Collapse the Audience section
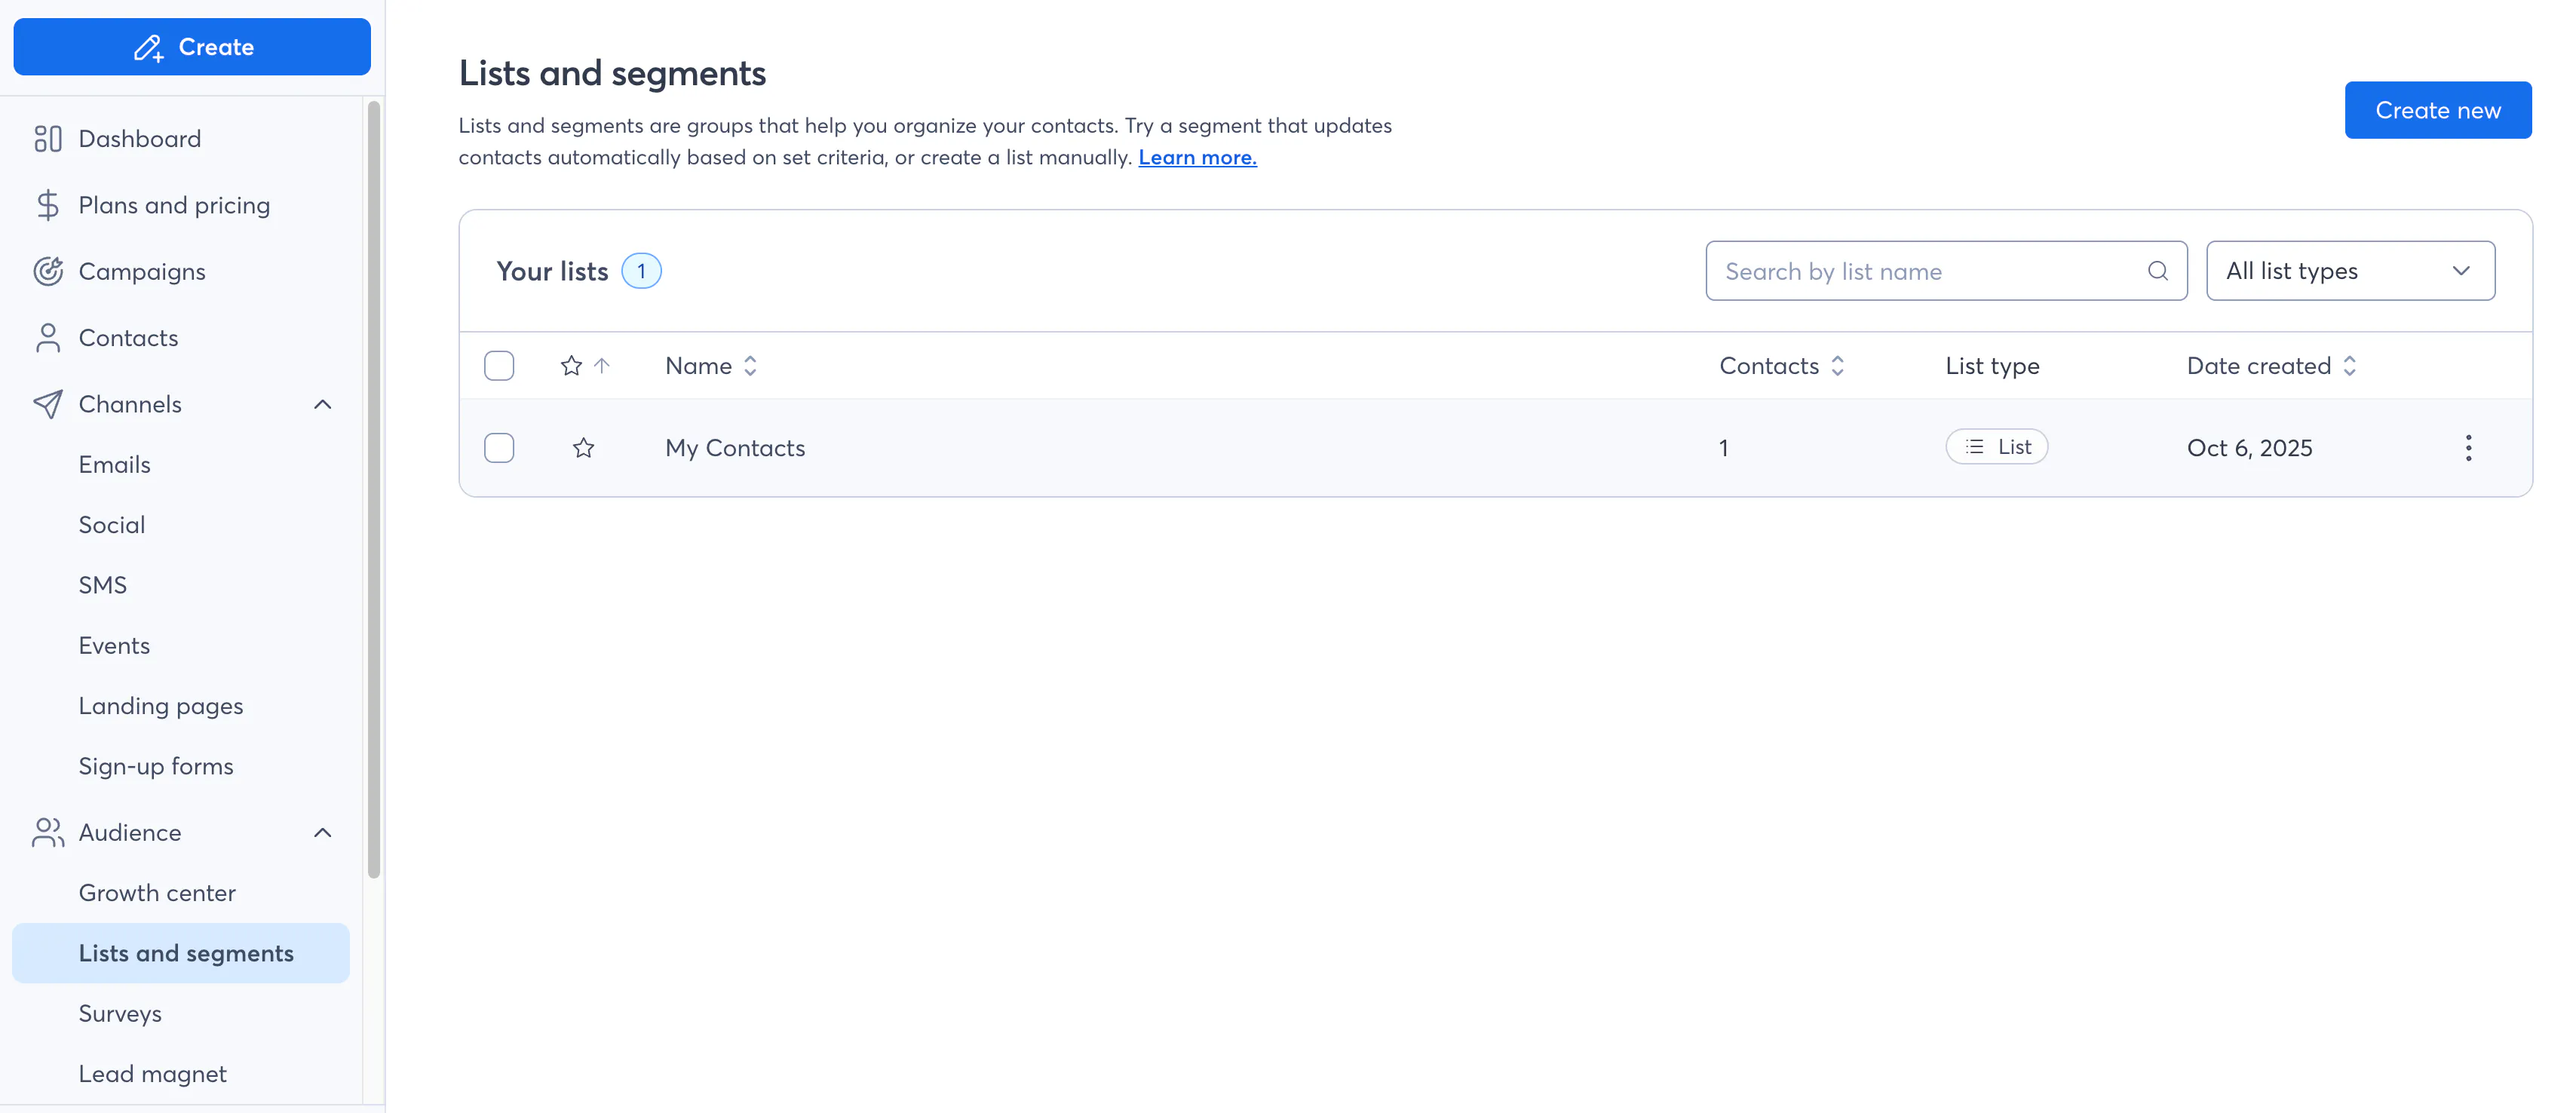Screen dimensions: 2576x1113 point(322,832)
